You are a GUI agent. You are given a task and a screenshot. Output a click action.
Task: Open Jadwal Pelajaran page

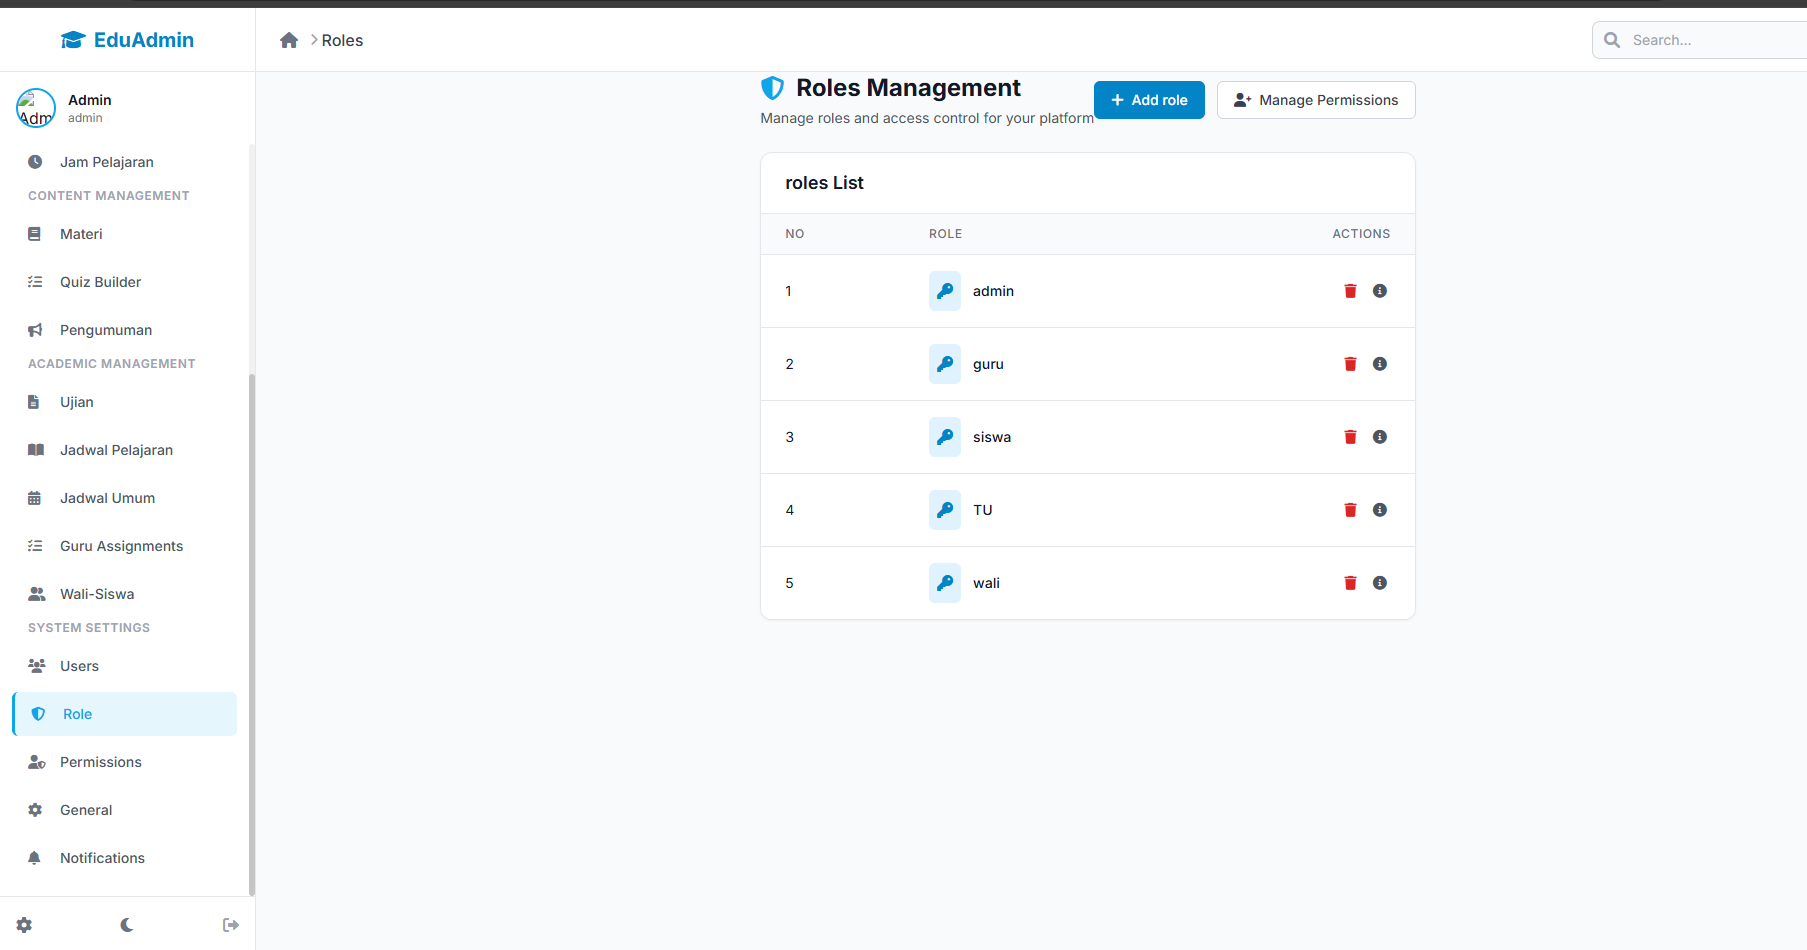(116, 450)
